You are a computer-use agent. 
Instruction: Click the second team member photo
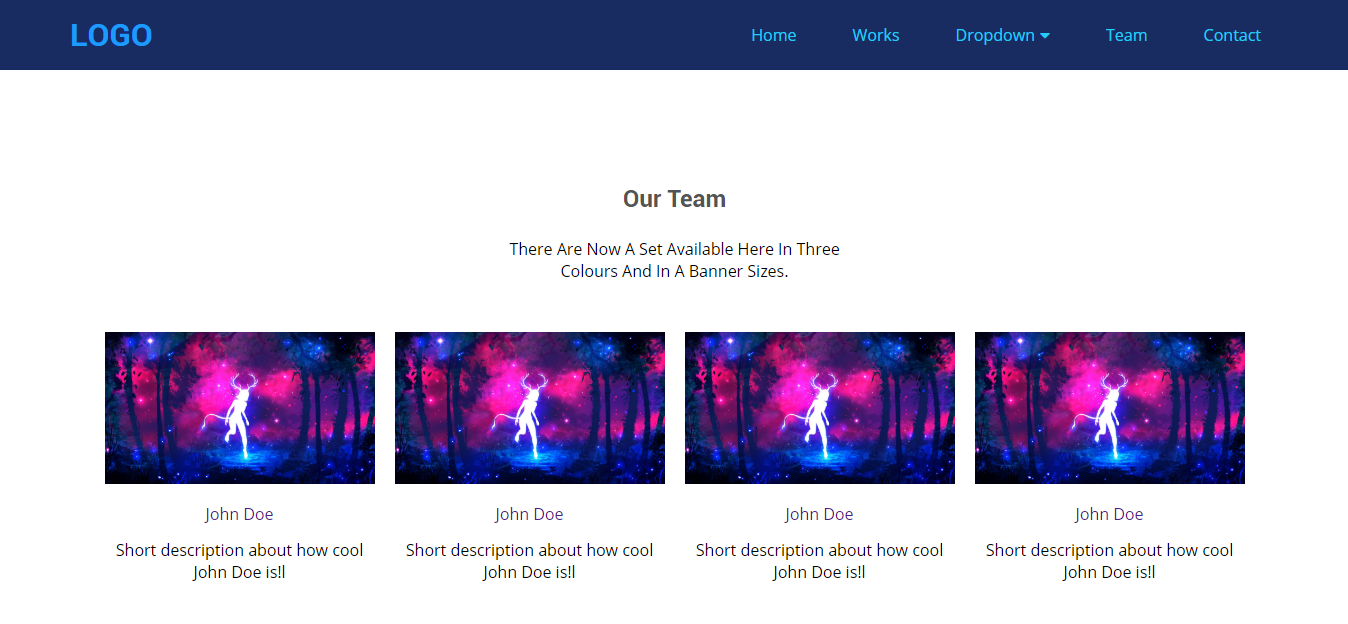(x=529, y=407)
